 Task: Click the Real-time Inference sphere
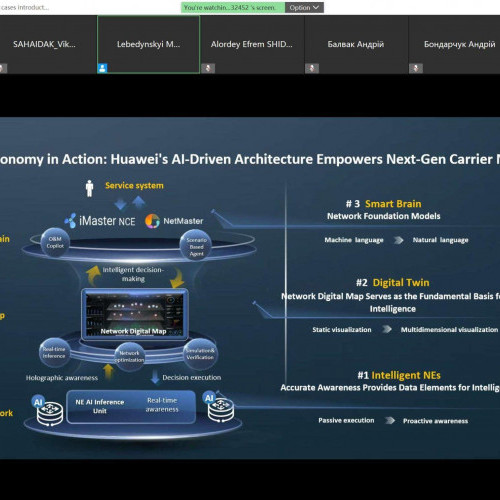point(54,353)
